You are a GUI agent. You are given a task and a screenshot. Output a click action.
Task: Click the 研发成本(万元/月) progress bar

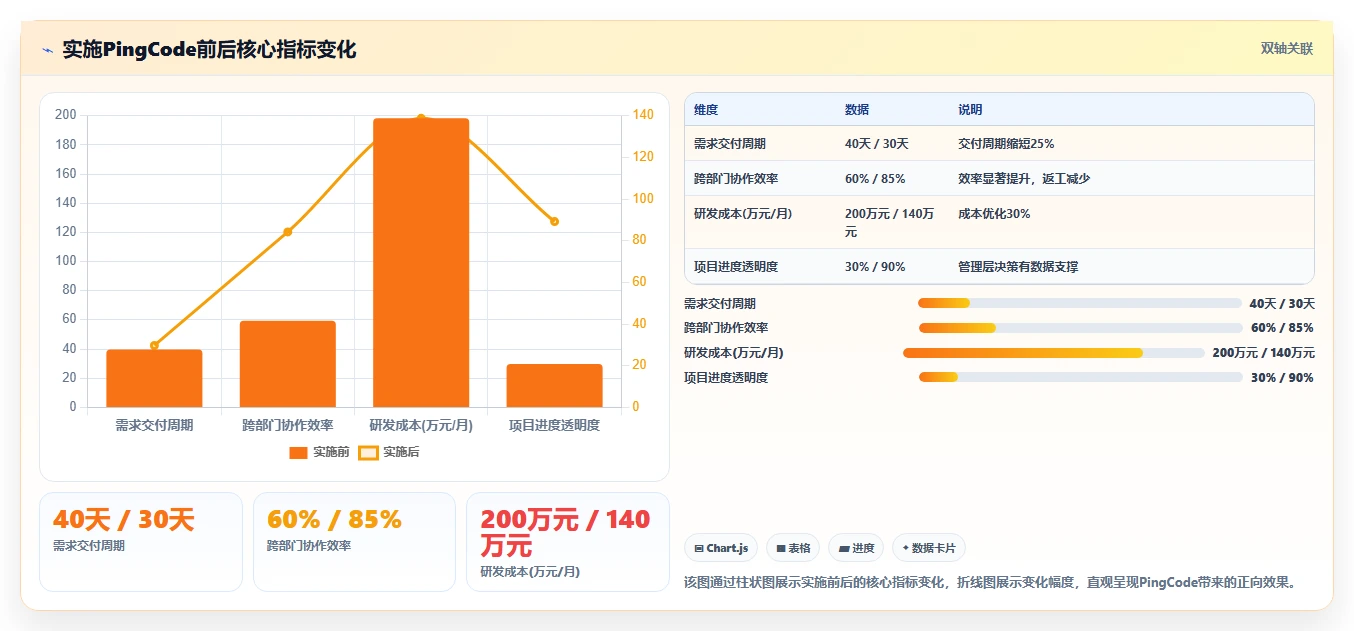pyautogui.click(x=1054, y=353)
